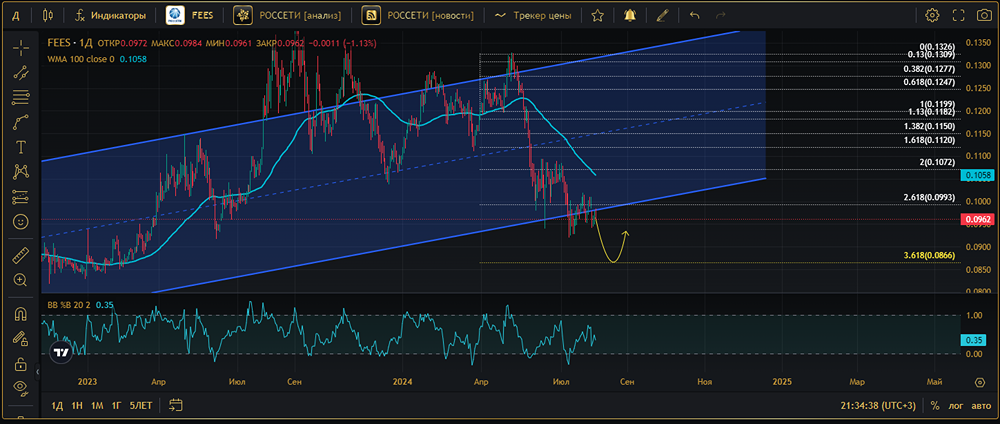Select the path/brush drawing tool

tap(21, 122)
